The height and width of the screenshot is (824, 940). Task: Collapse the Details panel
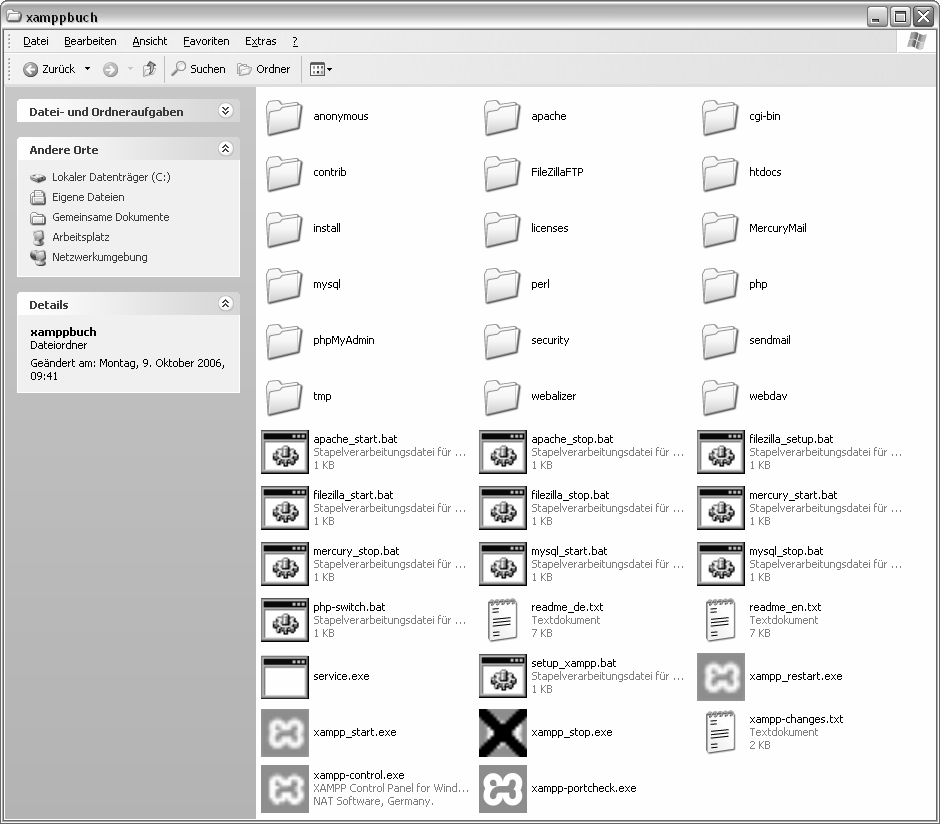pyautogui.click(x=225, y=304)
